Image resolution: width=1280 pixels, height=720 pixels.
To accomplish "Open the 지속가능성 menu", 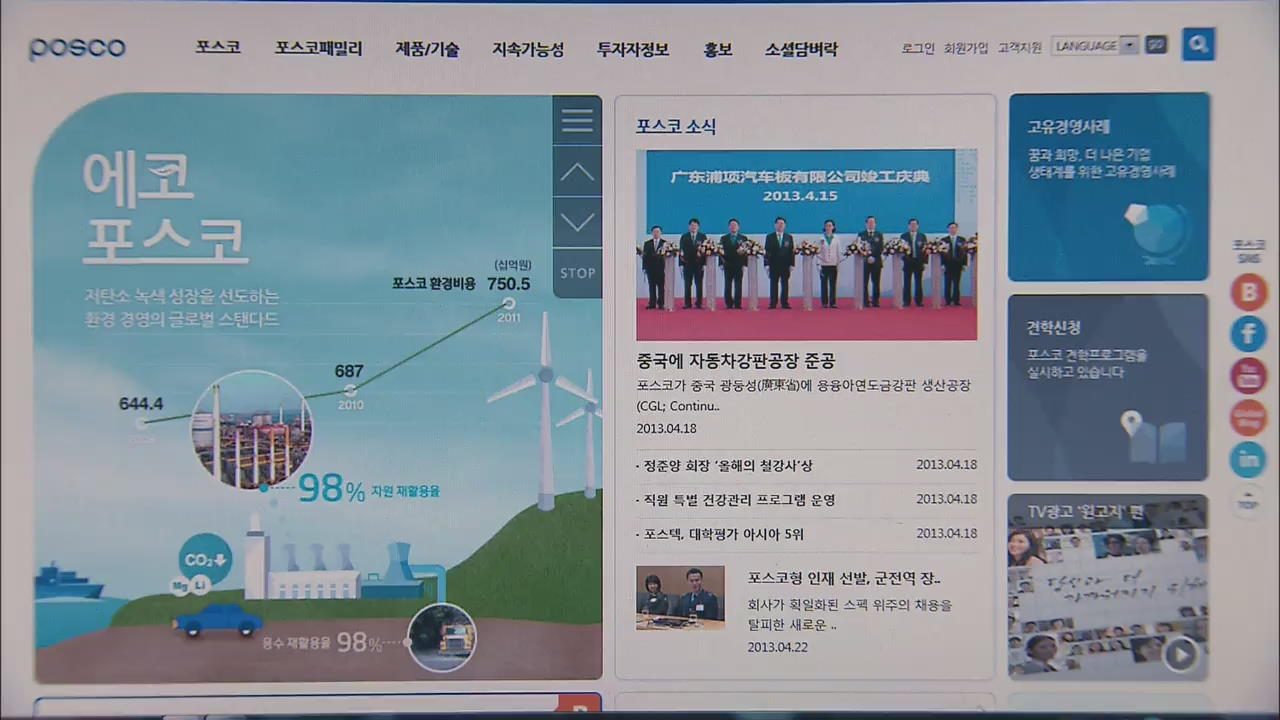I will pos(528,48).
